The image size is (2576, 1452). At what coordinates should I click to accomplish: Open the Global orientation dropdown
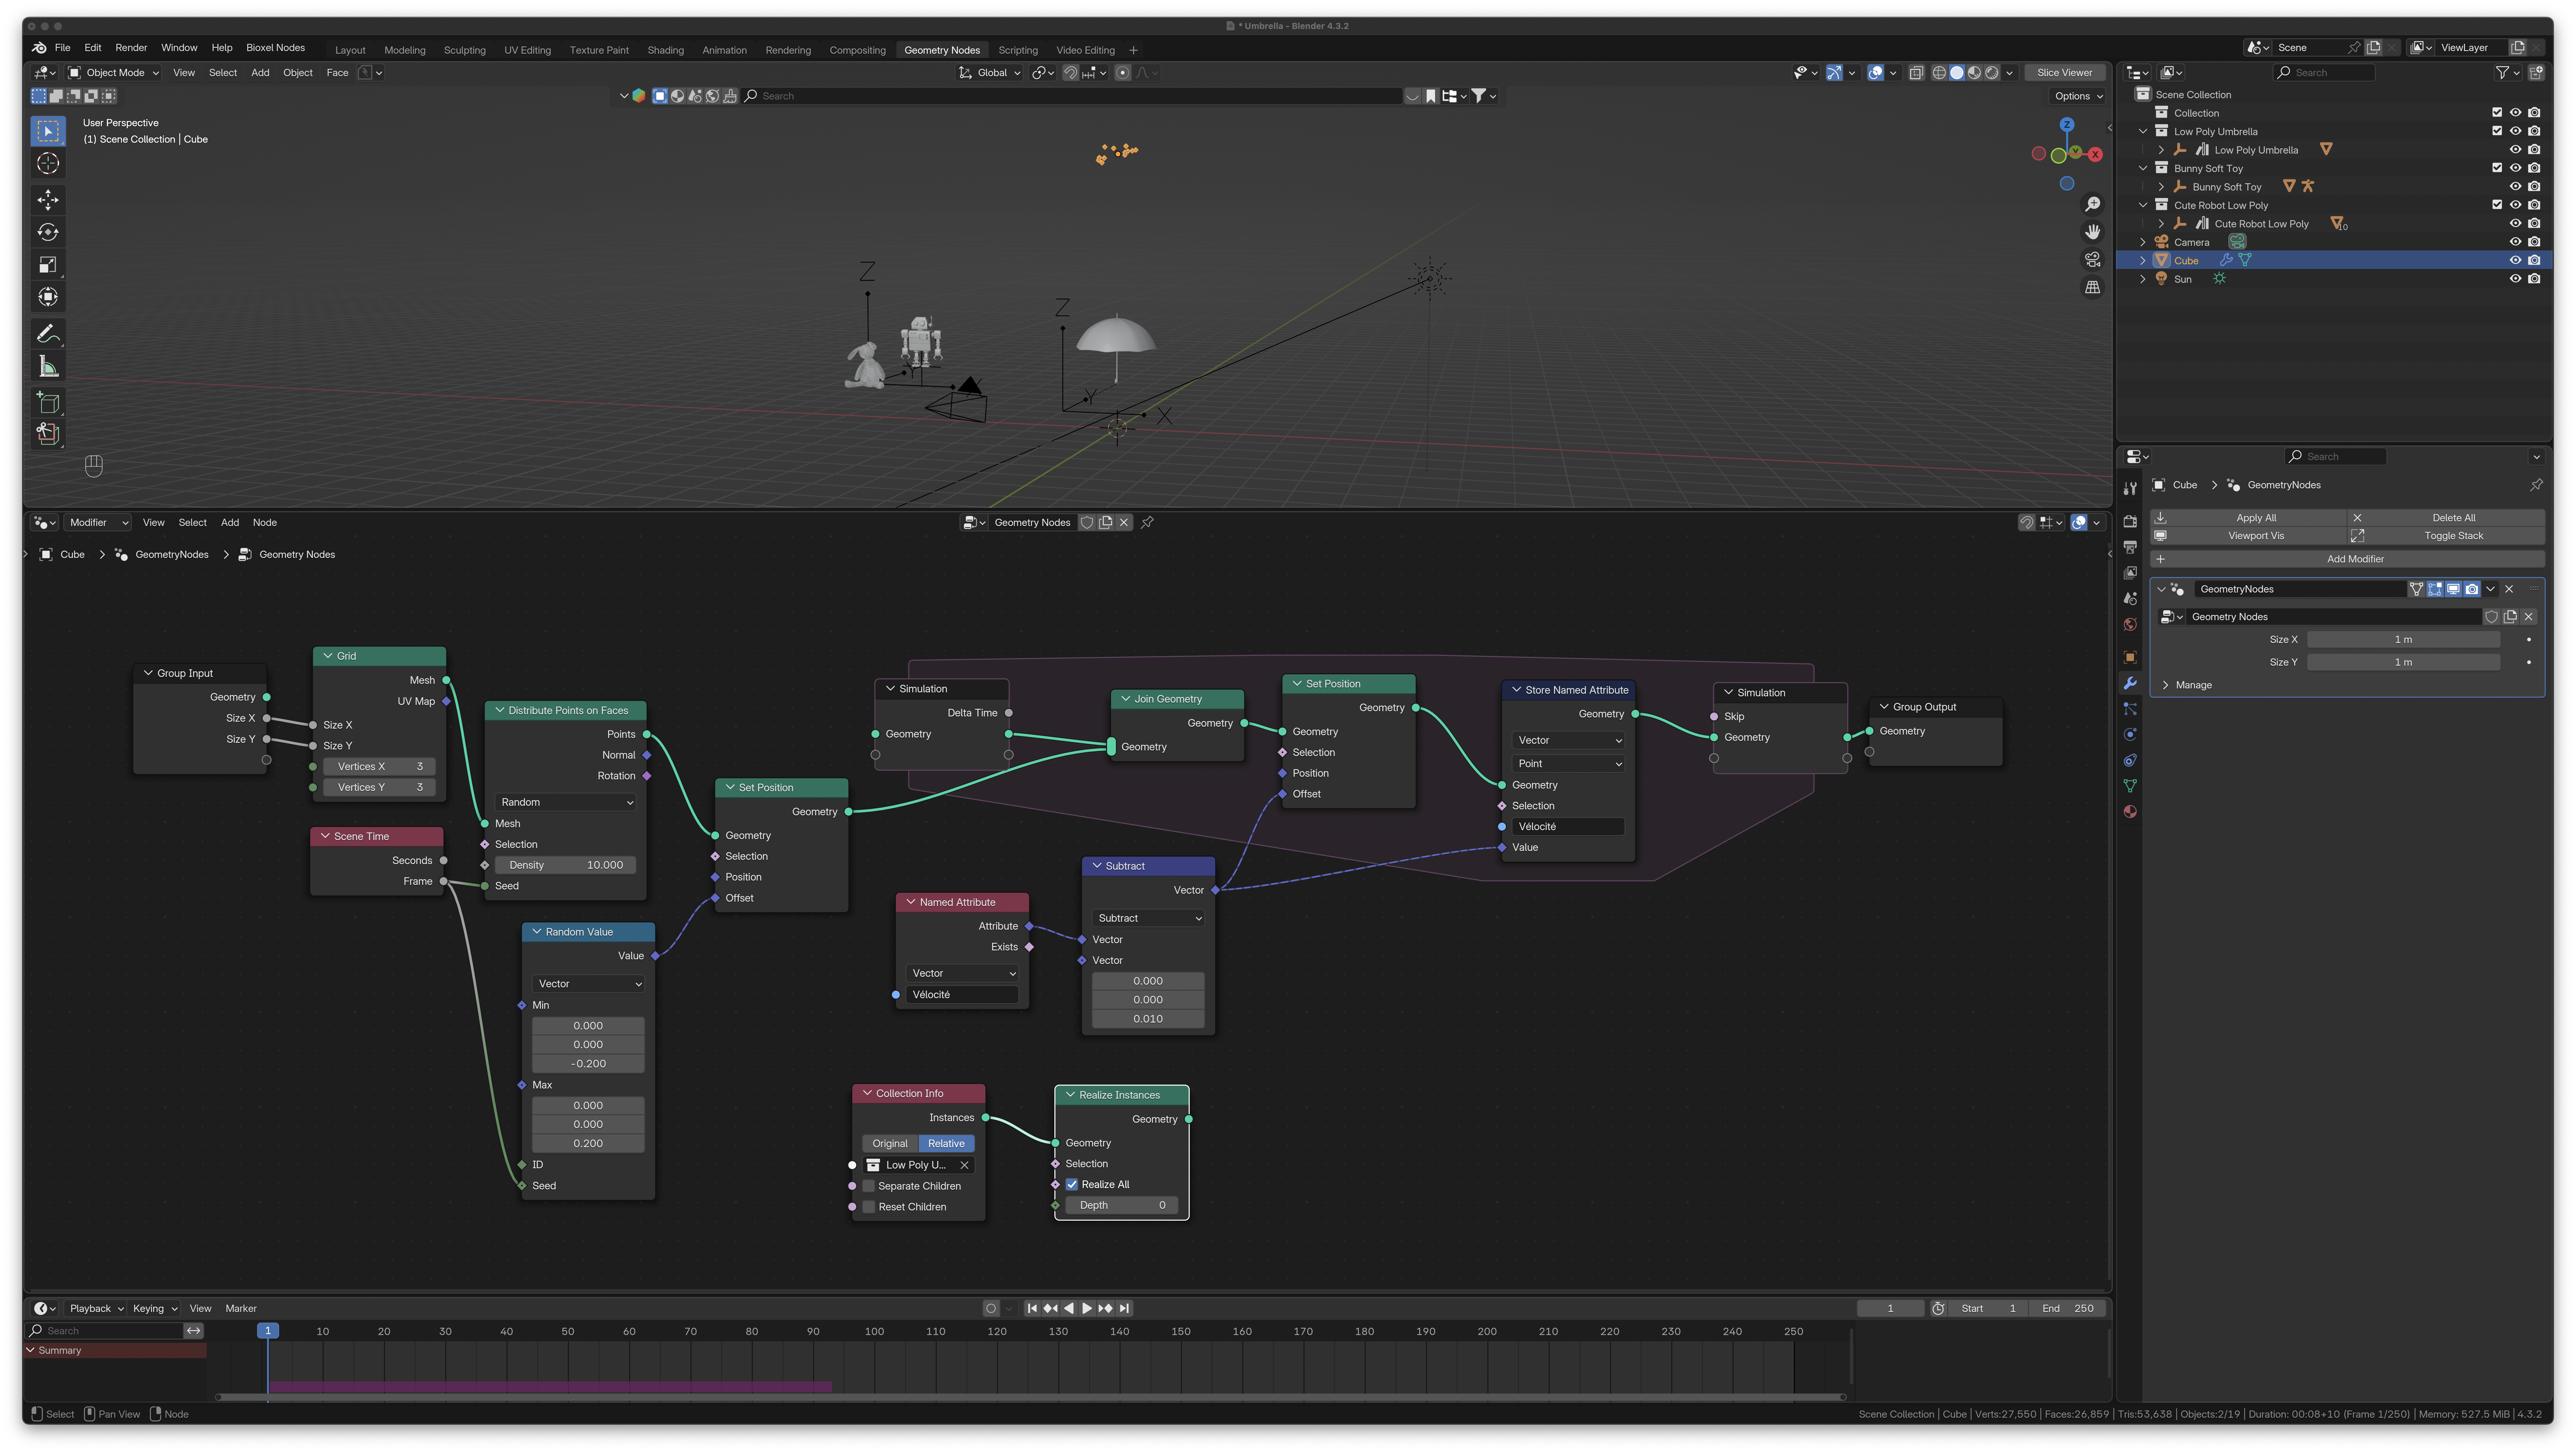(990, 73)
